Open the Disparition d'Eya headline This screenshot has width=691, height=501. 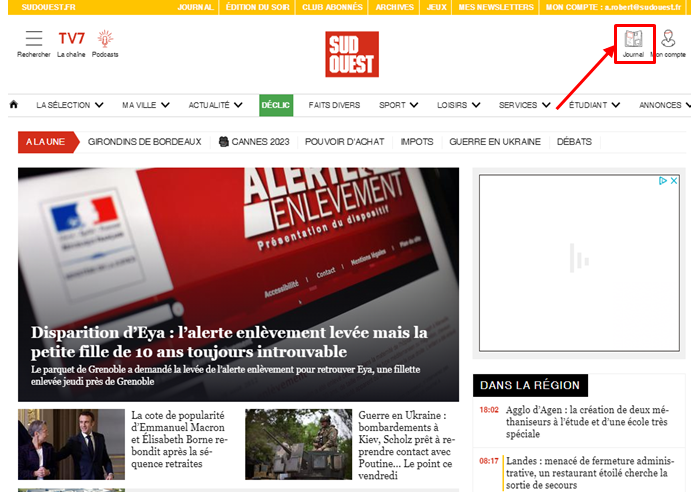[x=229, y=342]
